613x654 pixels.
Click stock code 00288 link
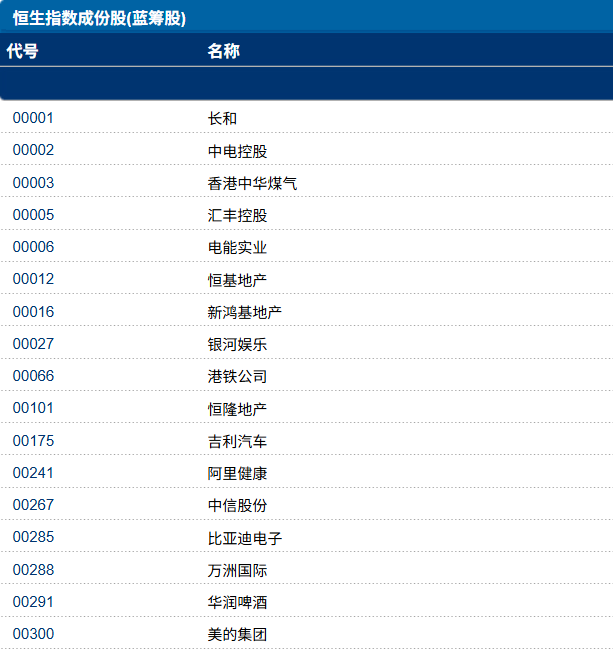(x=33, y=570)
